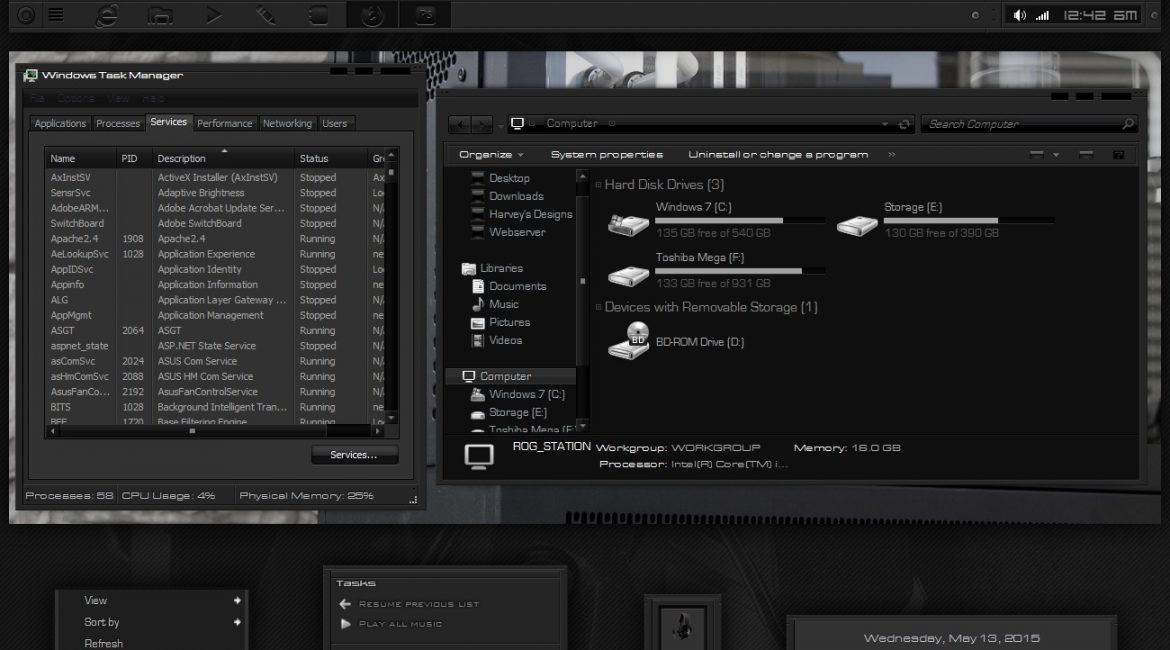This screenshot has height=650, width=1170.
Task: Switch to the Applications tab
Action: coord(60,123)
